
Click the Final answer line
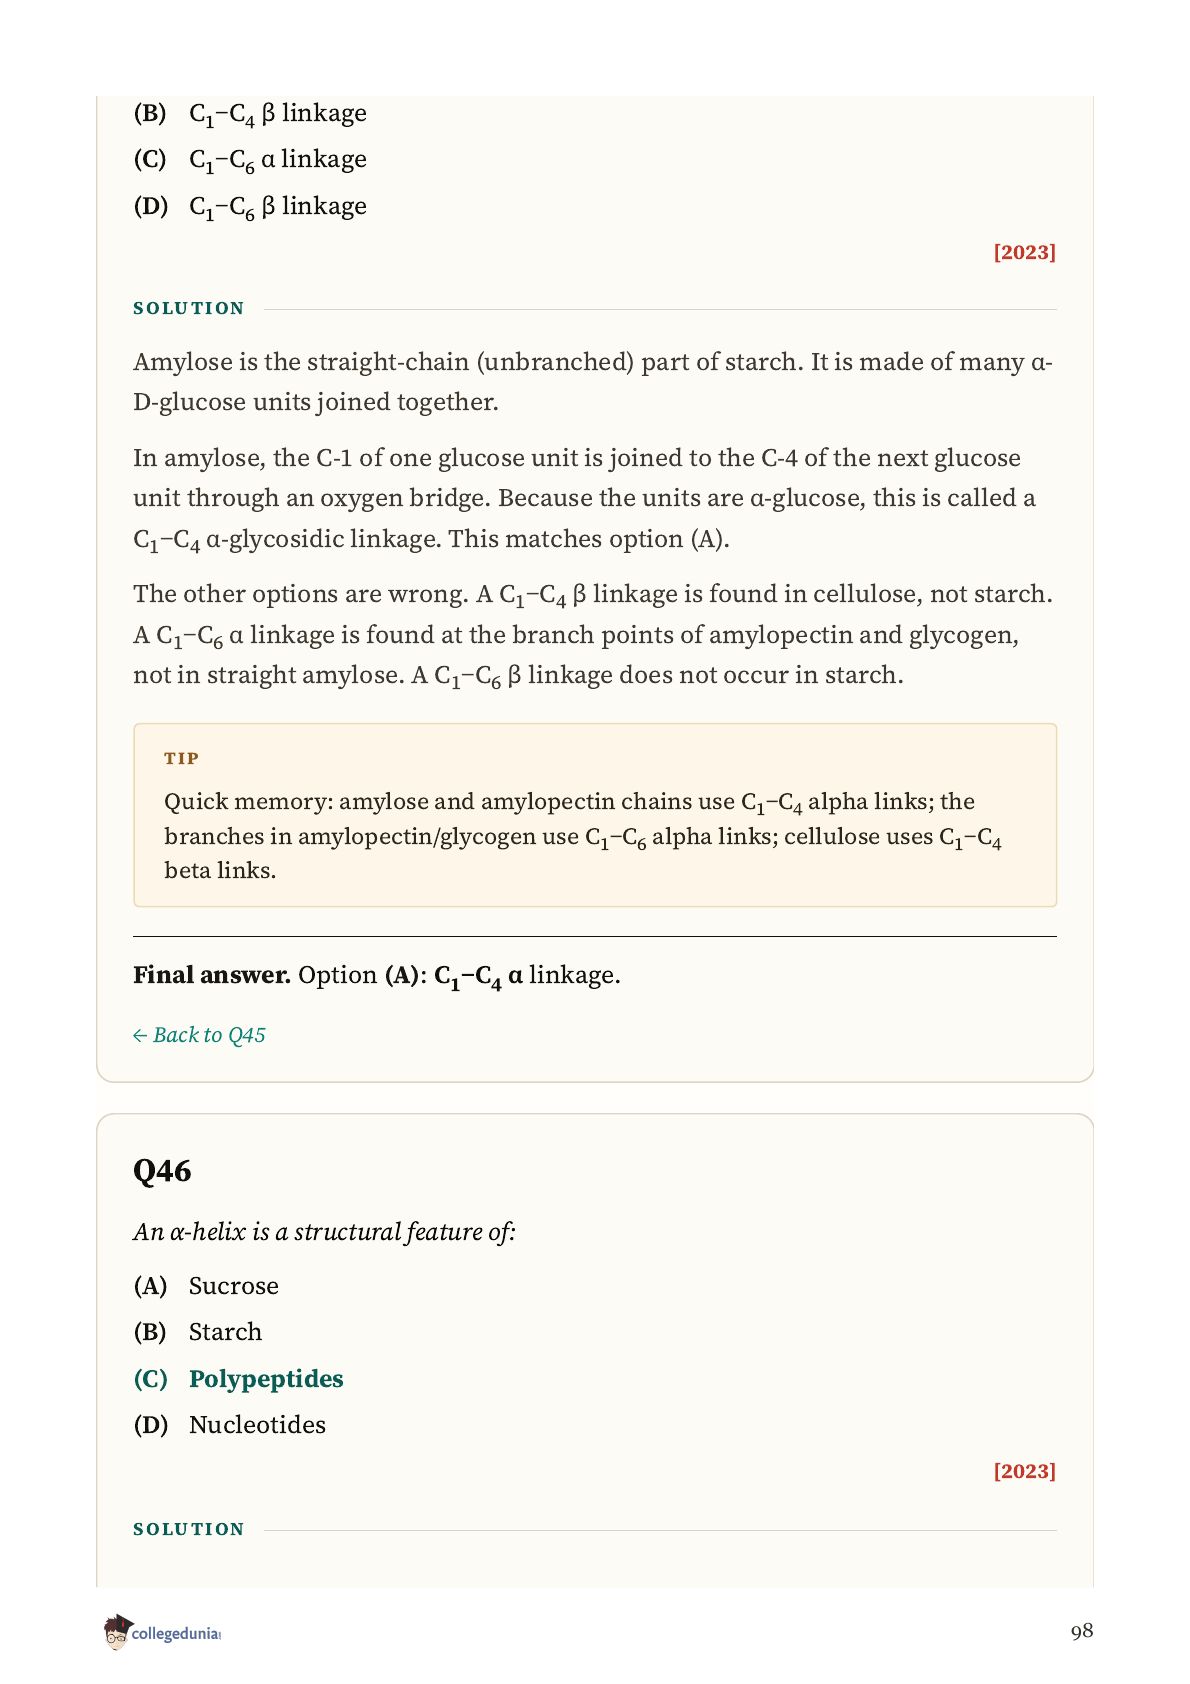377,976
